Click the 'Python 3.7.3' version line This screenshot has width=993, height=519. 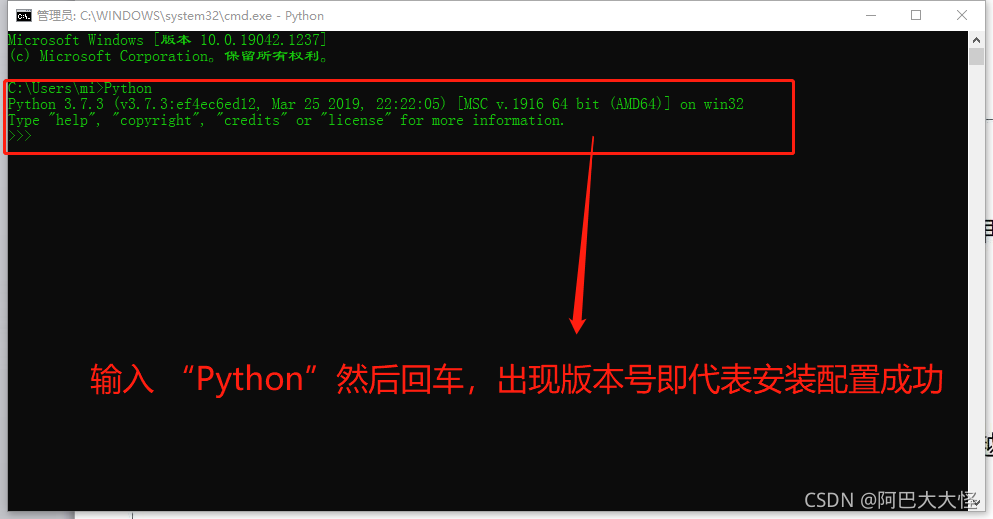click(x=376, y=104)
